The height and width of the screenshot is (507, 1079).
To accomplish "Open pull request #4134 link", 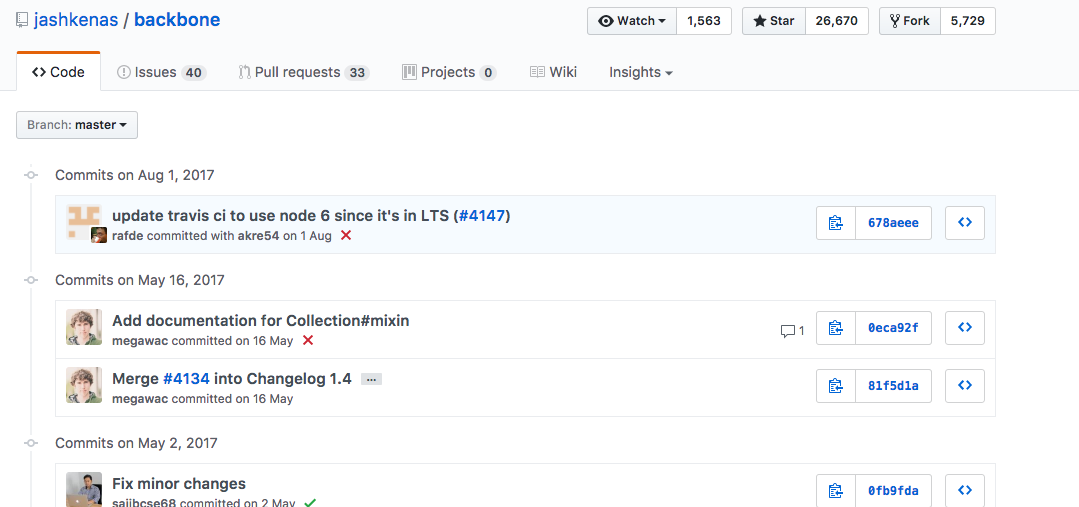I will coord(186,378).
